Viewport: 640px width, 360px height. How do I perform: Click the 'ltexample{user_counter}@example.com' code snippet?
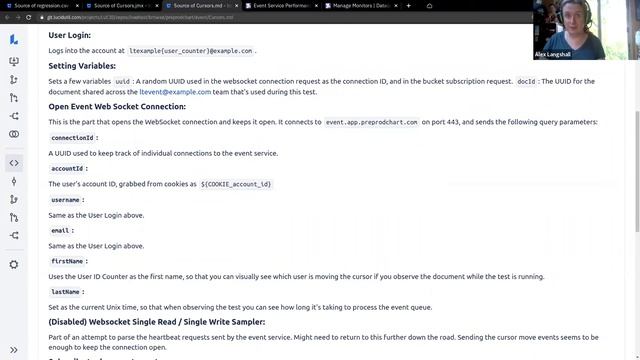pyautogui.click(x=191, y=51)
